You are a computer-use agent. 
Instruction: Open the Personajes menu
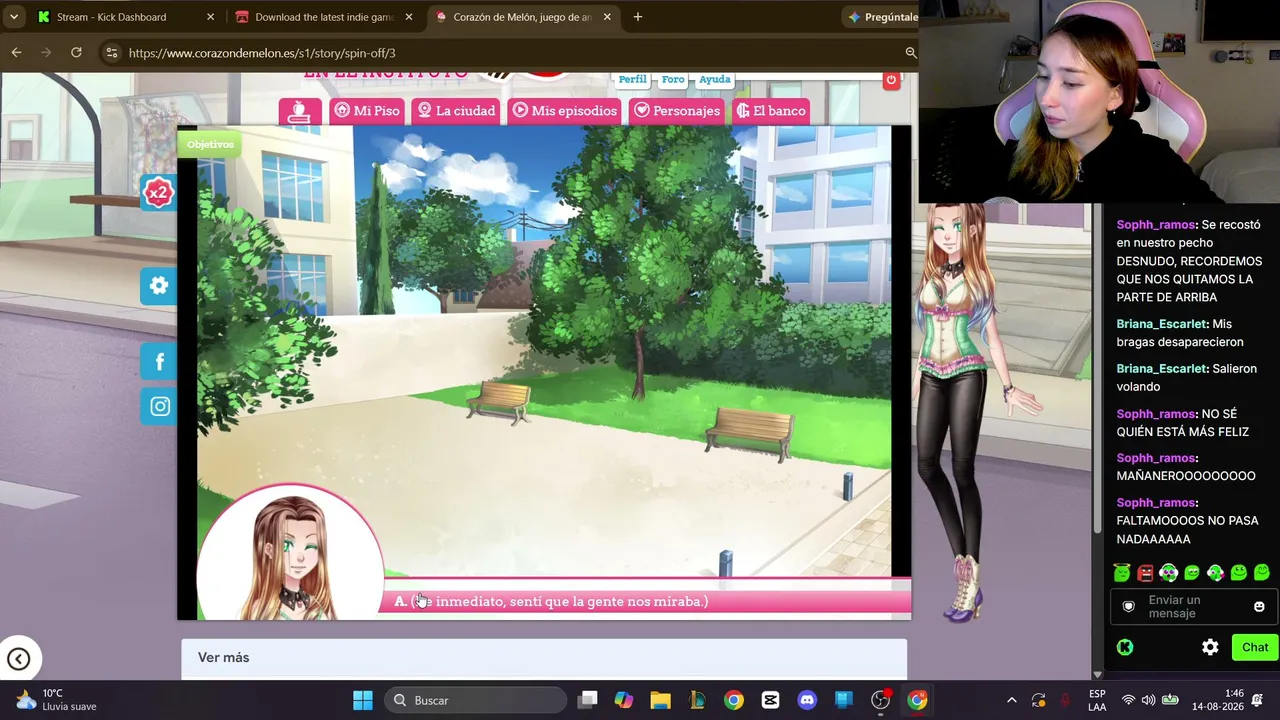[x=677, y=111]
